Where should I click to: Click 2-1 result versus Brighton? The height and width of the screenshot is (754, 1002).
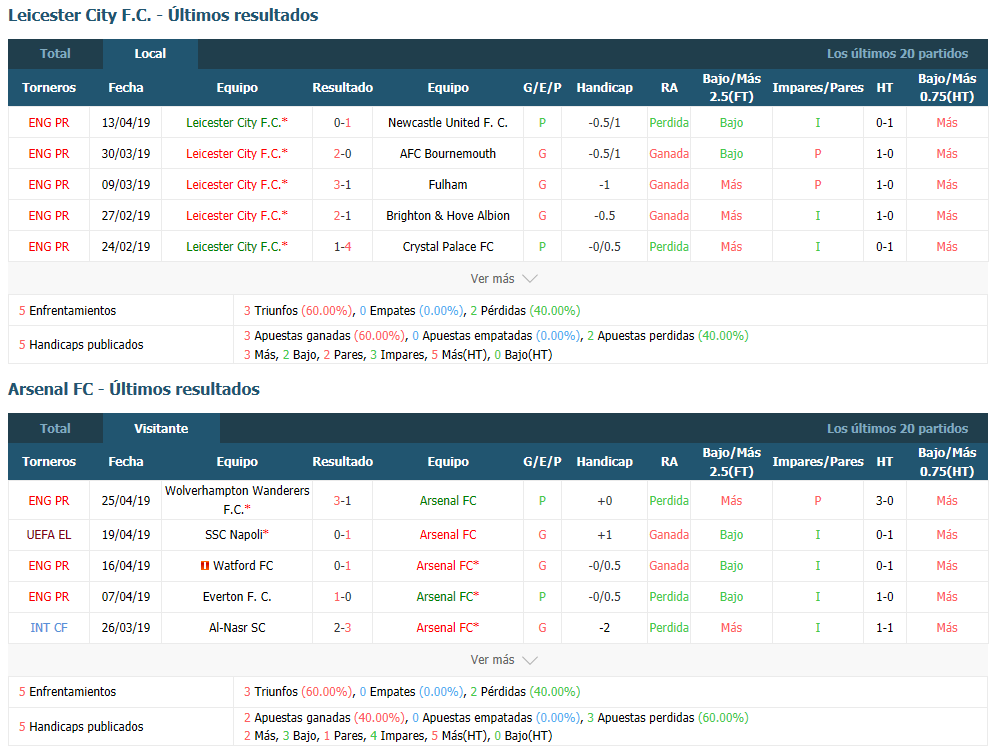(343, 215)
